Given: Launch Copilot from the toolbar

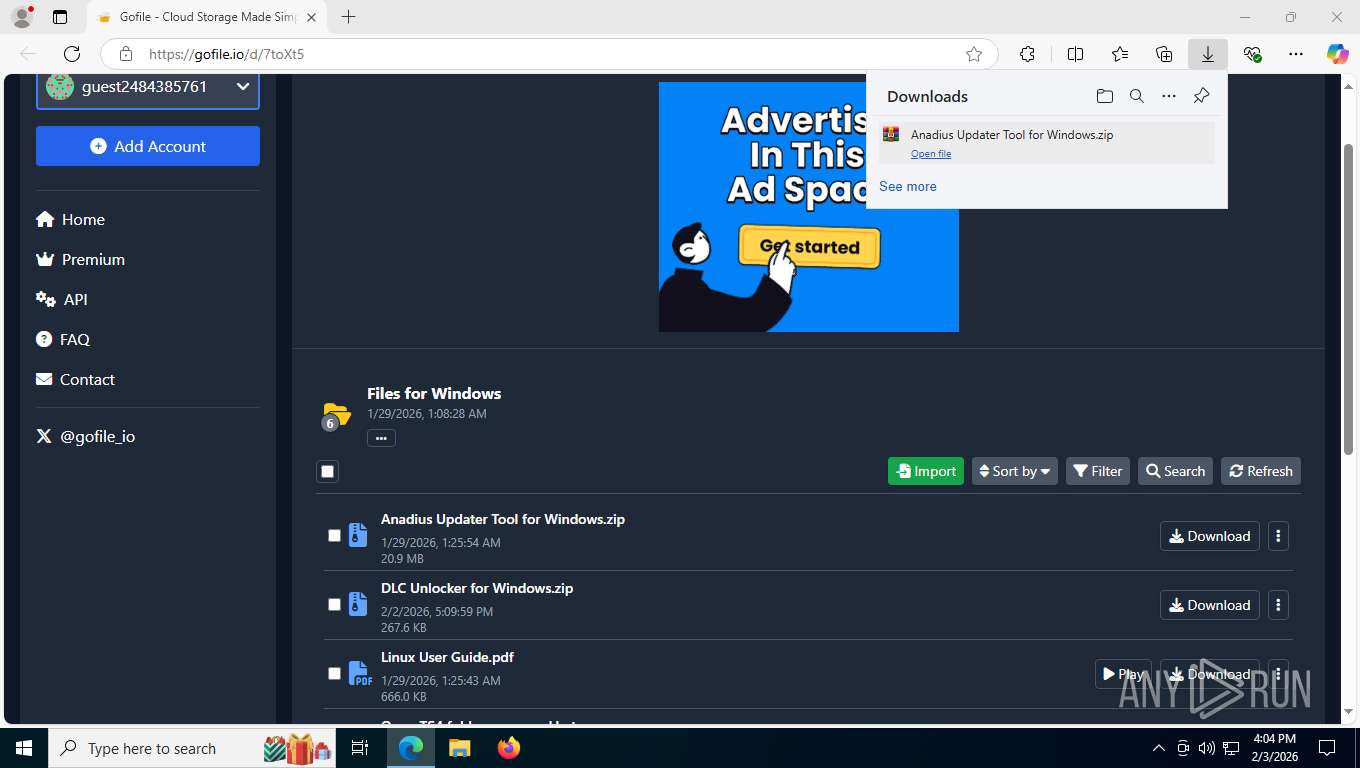Looking at the screenshot, I should (1337, 54).
